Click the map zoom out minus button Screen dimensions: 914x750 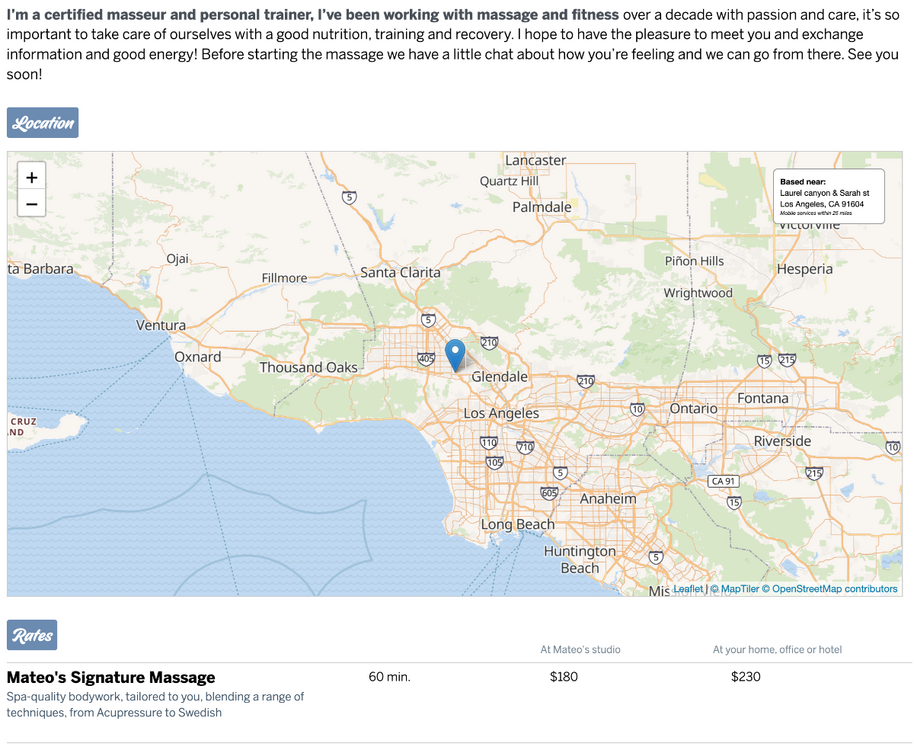[x=32, y=204]
